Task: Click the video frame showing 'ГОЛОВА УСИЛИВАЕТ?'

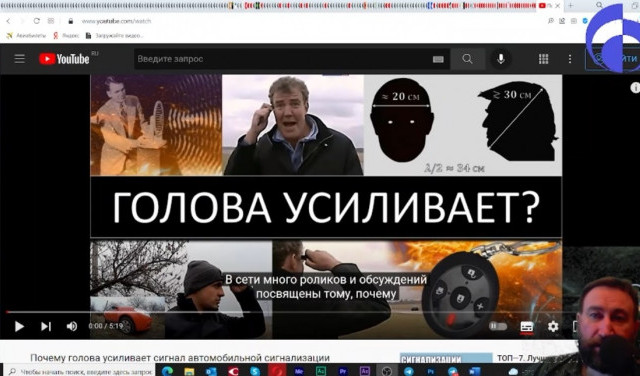Action: [326, 207]
